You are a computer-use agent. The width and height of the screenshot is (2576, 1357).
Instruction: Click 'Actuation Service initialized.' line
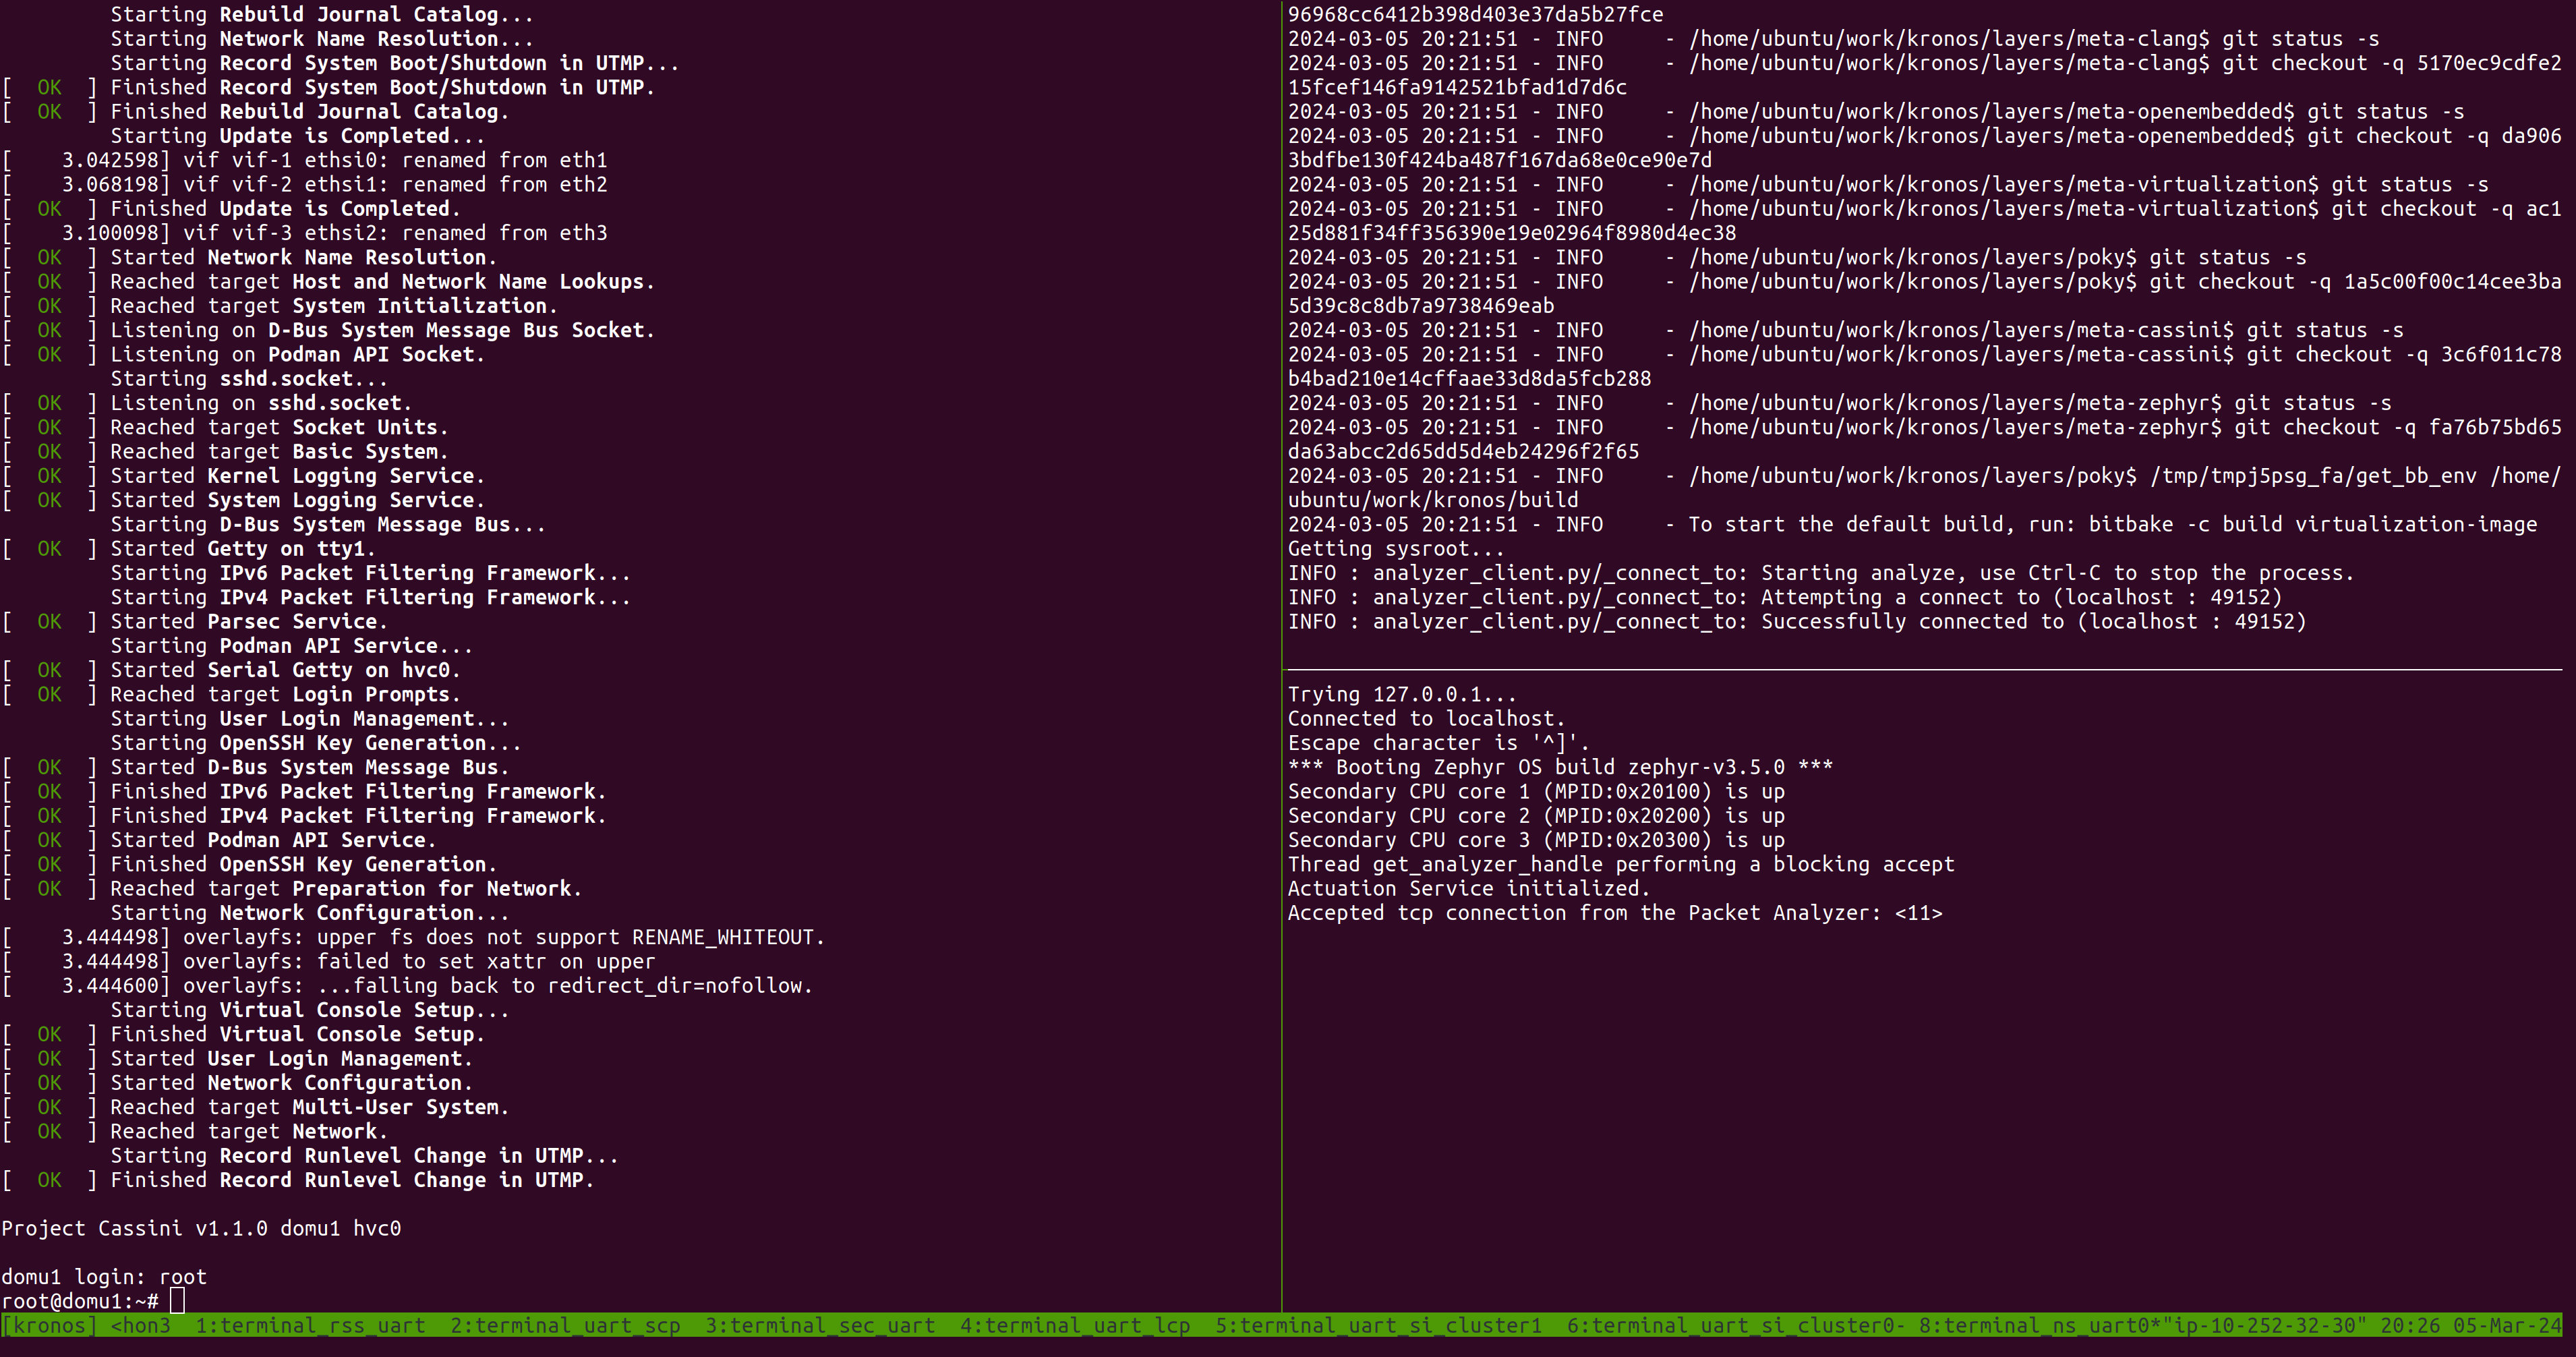click(x=1469, y=889)
